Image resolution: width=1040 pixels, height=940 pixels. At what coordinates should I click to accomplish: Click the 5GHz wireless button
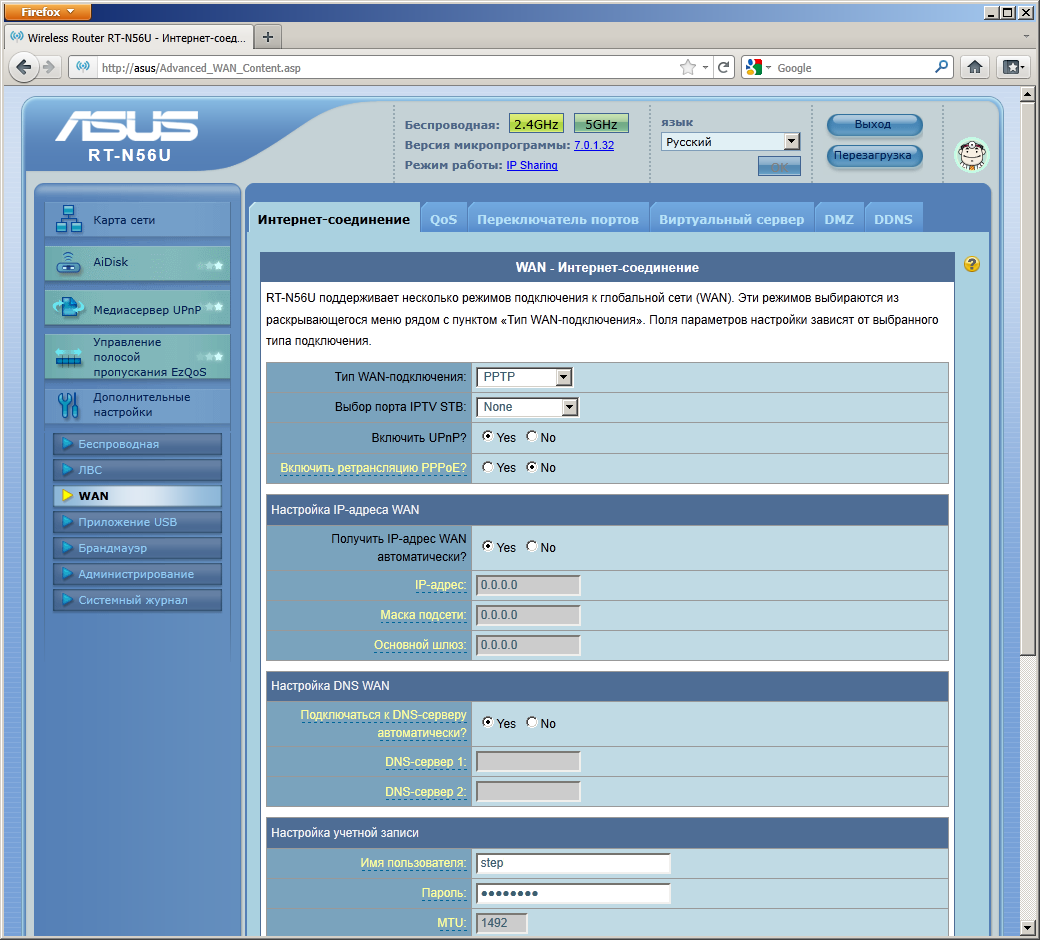point(601,124)
